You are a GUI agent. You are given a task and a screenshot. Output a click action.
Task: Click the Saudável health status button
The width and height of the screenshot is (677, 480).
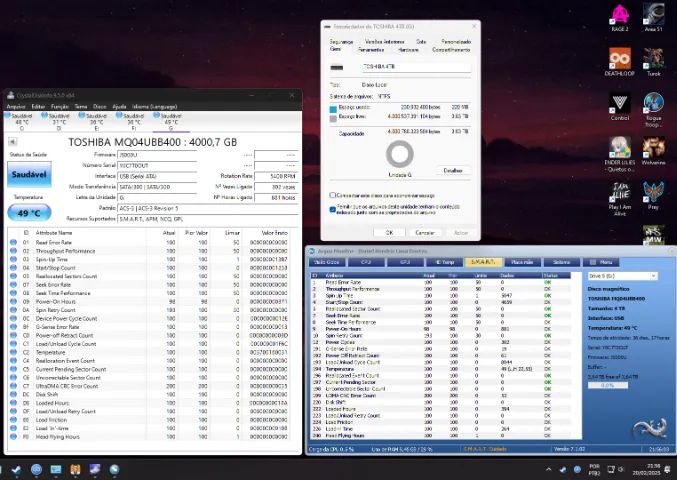(x=29, y=174)
